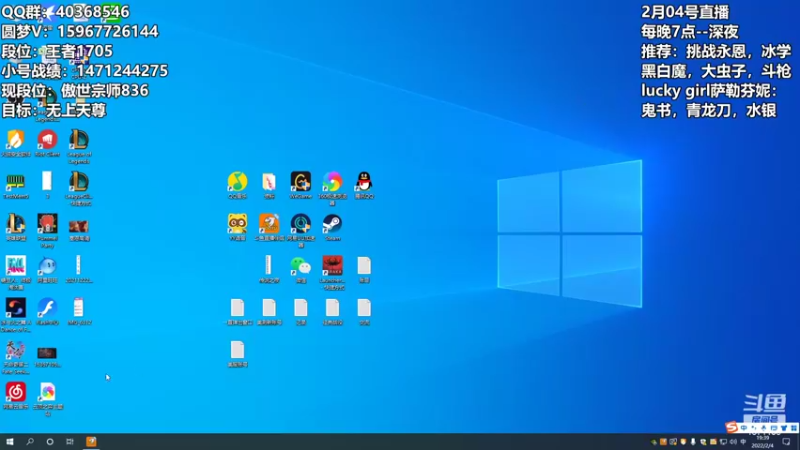Open the YY voice raccoon icon
Screen dimensions: 800x450
(237, 223)
